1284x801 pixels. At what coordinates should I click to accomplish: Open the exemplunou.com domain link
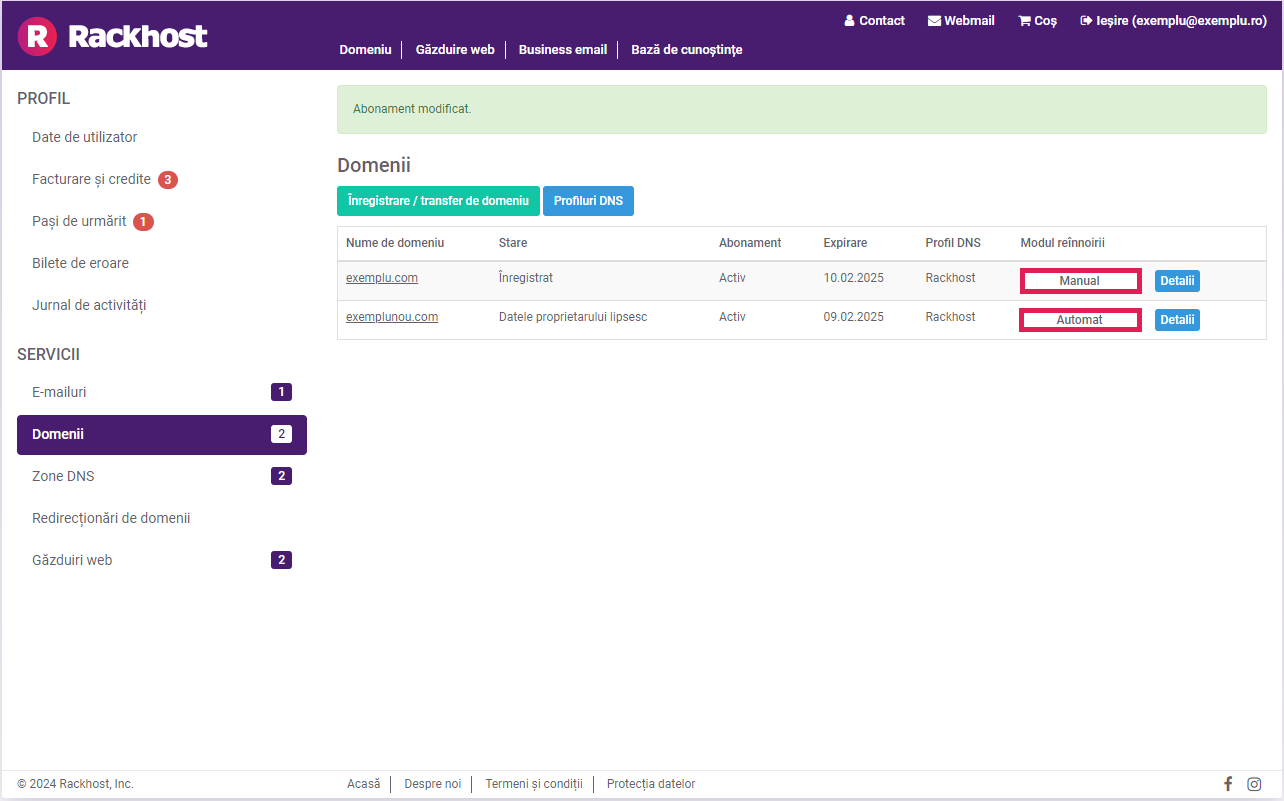click(x=392, y=317)
